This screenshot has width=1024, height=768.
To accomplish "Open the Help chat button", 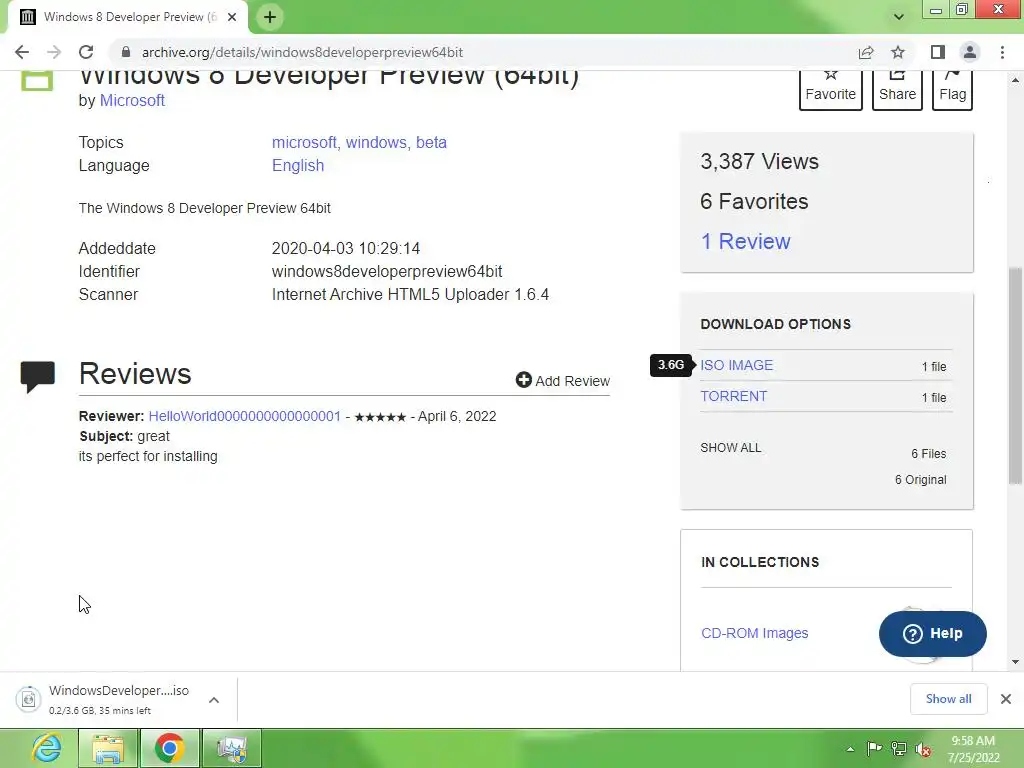I will (x=933, y=633).
